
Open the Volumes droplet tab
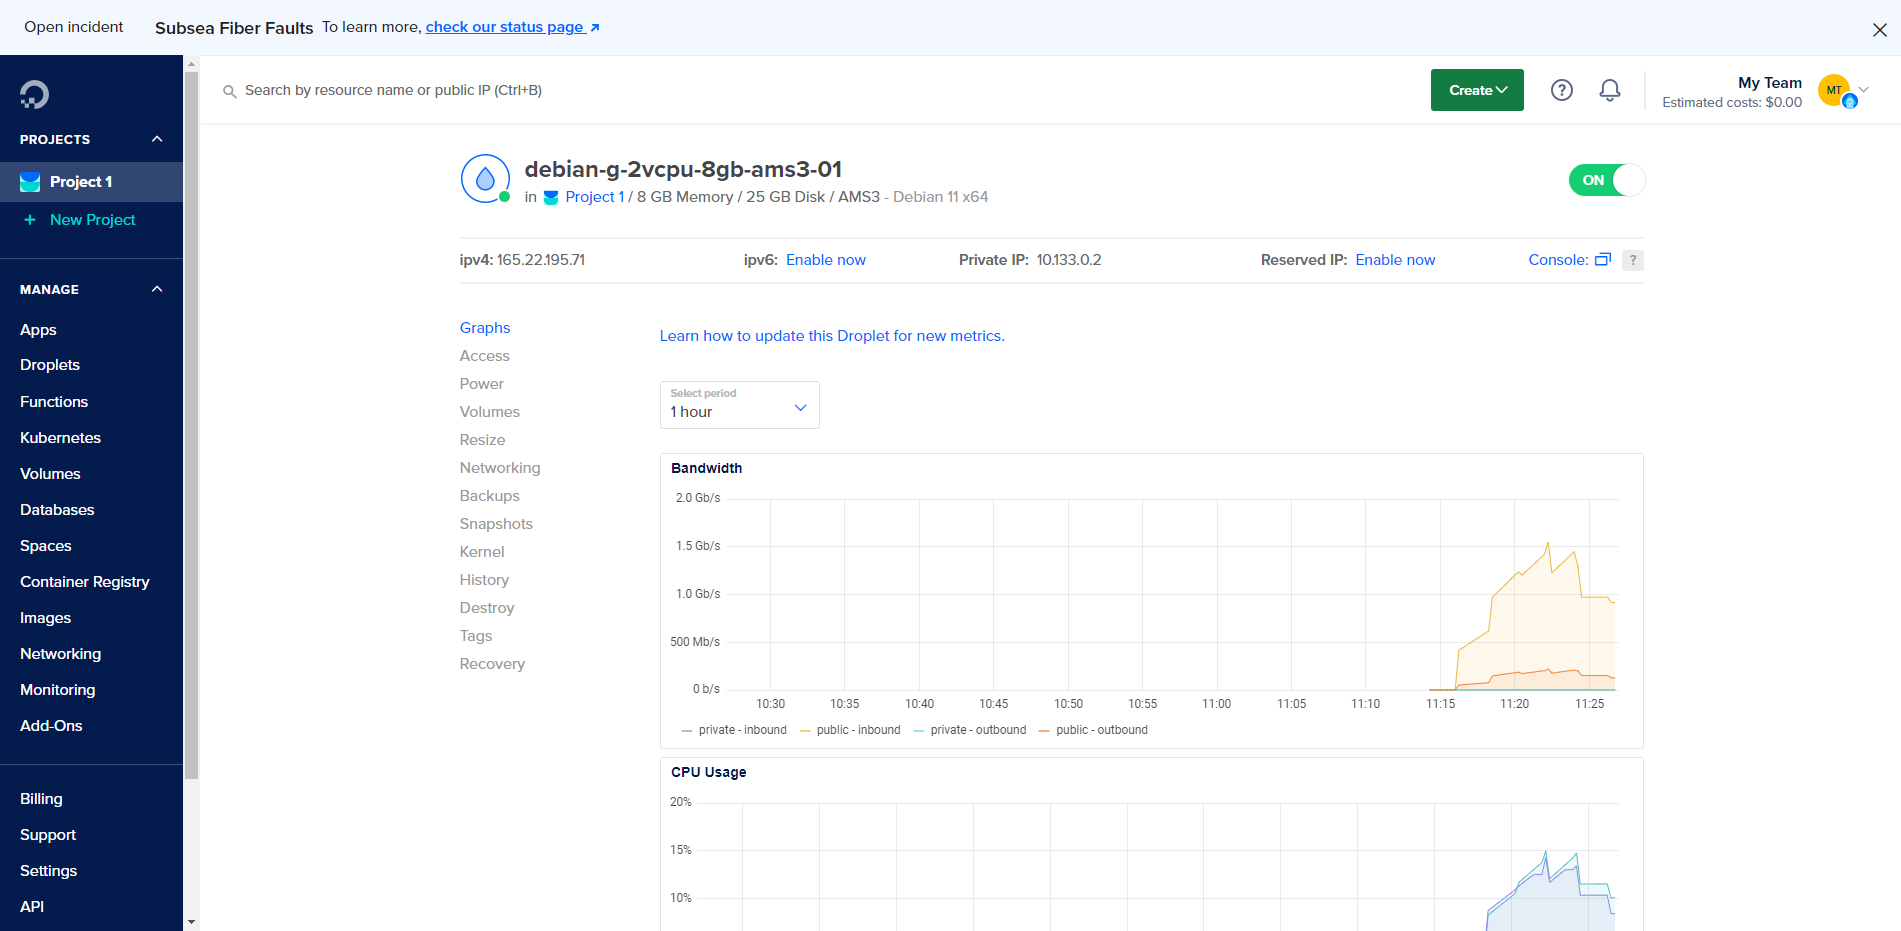pos(490,412)
